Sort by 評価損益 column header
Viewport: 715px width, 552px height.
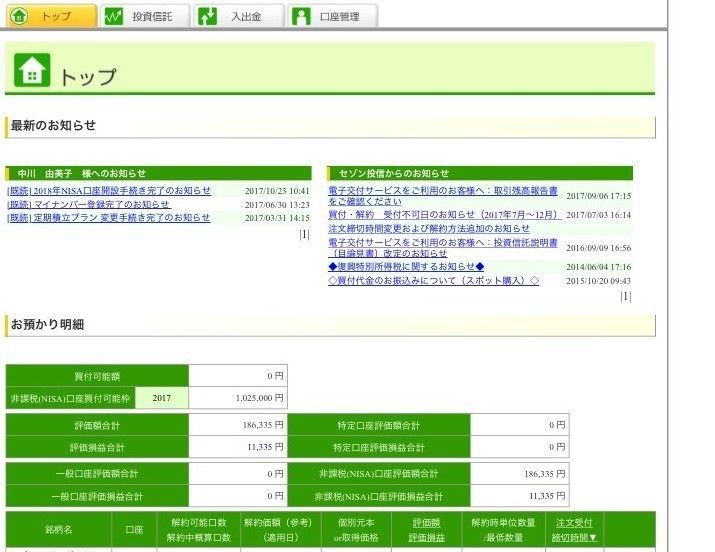click(x=426, y=537)
